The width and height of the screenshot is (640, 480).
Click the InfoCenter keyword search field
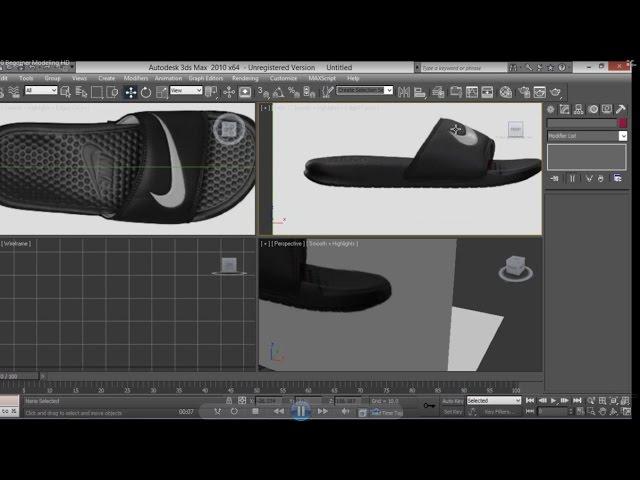pos(462,68)
